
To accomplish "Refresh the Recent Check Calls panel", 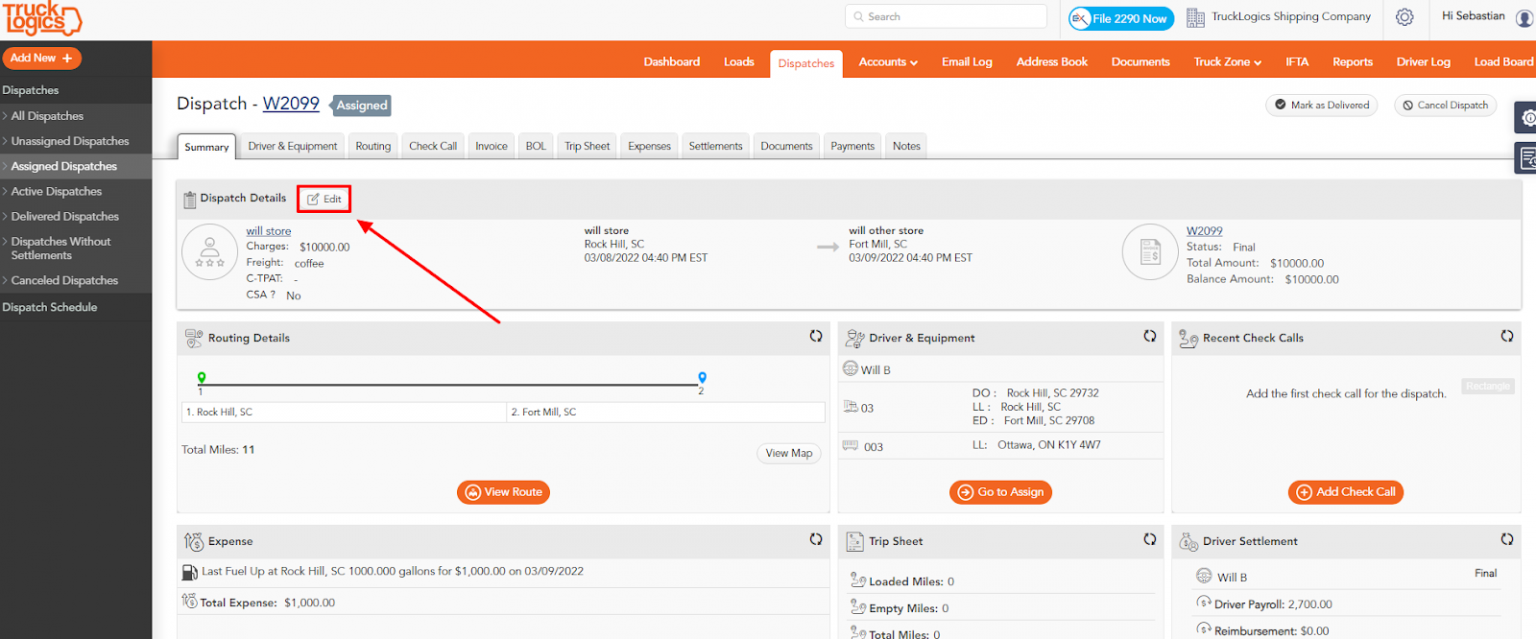I will click(x=1507, y=337).
